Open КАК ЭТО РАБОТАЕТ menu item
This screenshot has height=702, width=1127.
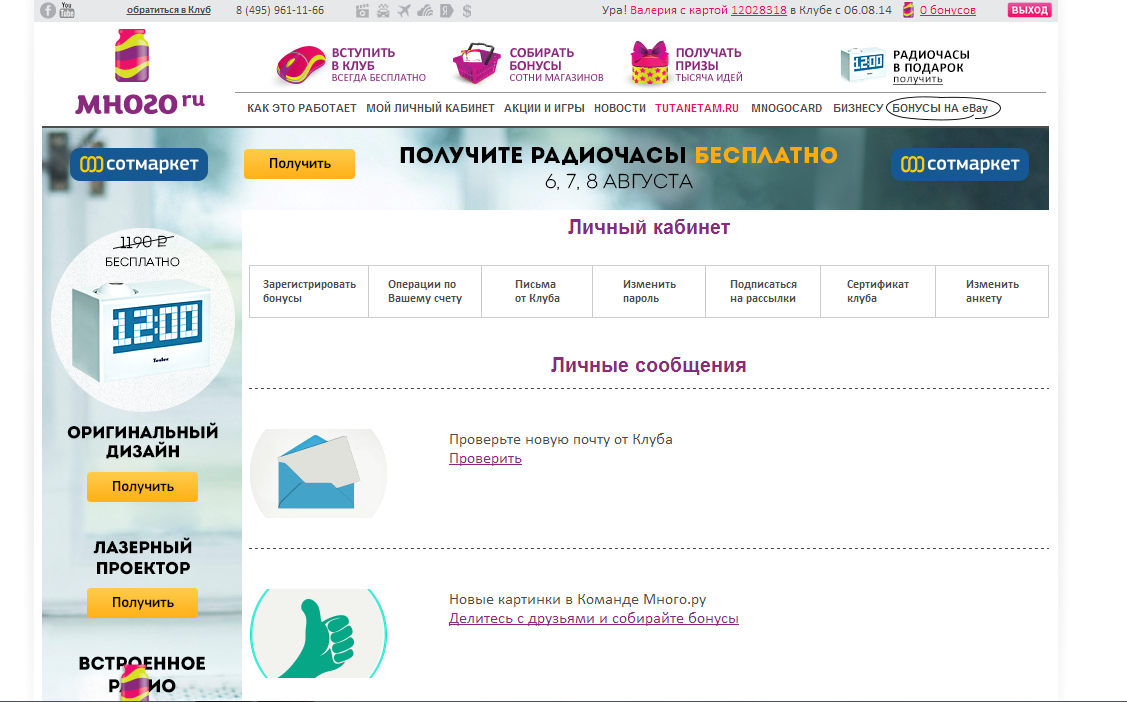coord(302,108)
